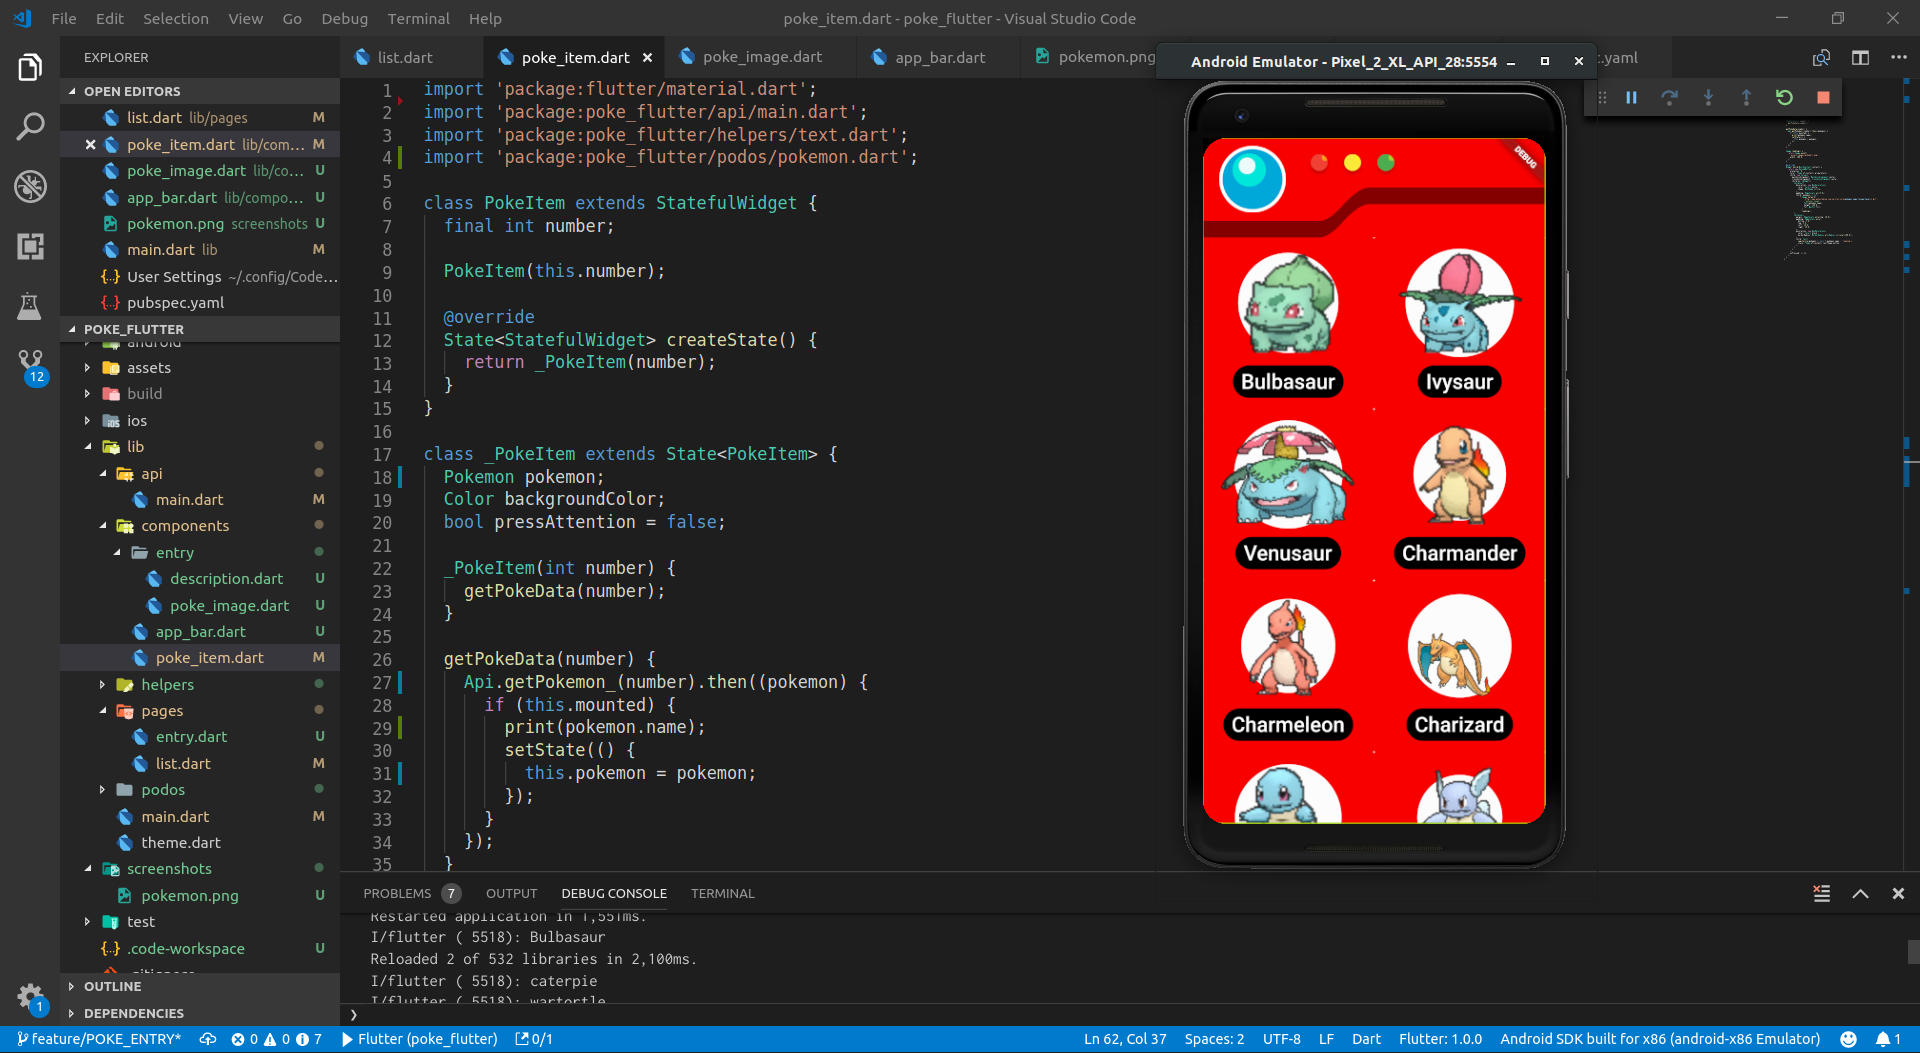
Task: Open the Explorer view in activity bar
Action: pos(30,68)
